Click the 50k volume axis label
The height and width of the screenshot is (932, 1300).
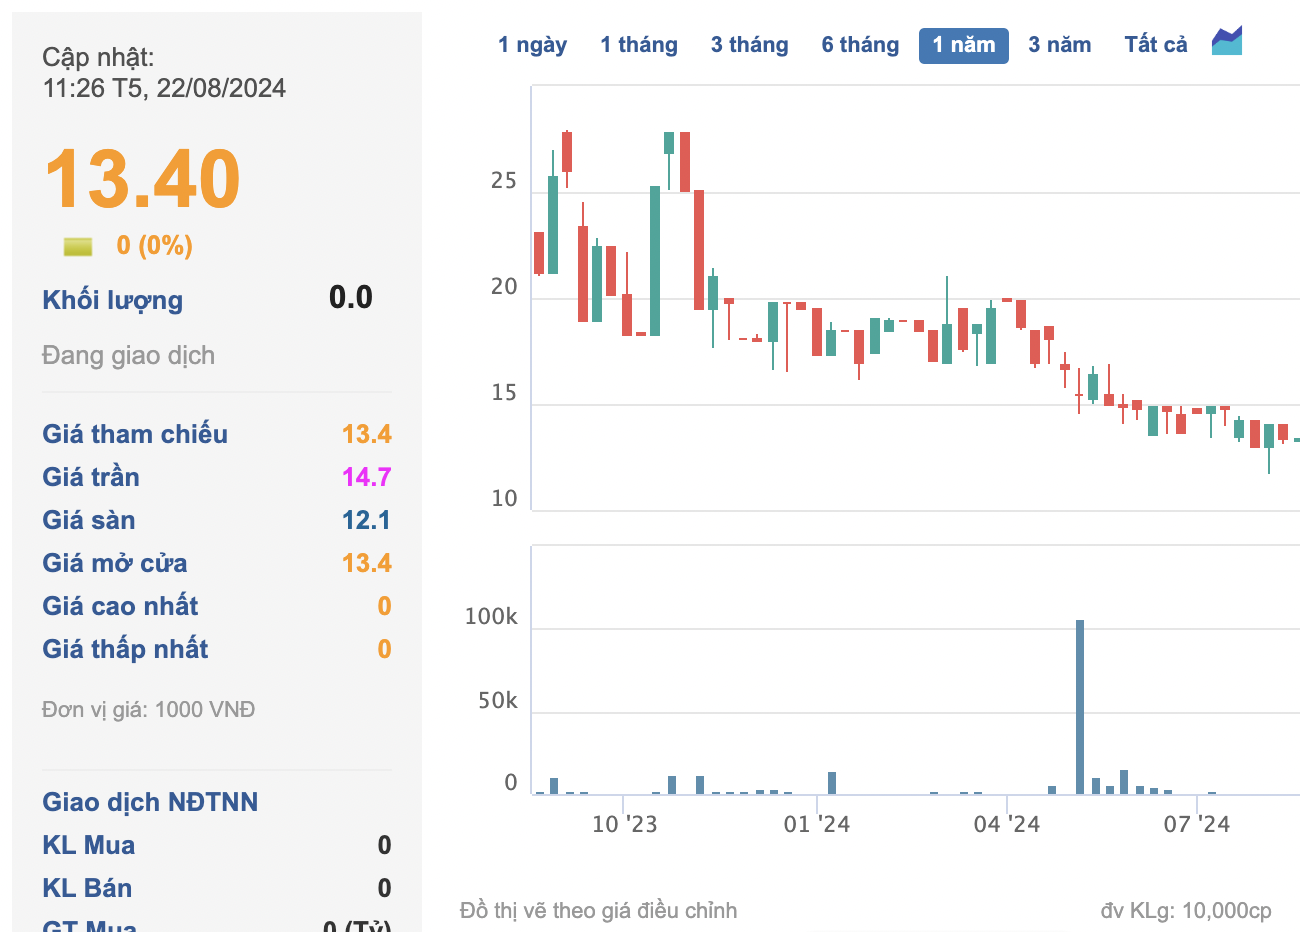[x=497, y=701]
